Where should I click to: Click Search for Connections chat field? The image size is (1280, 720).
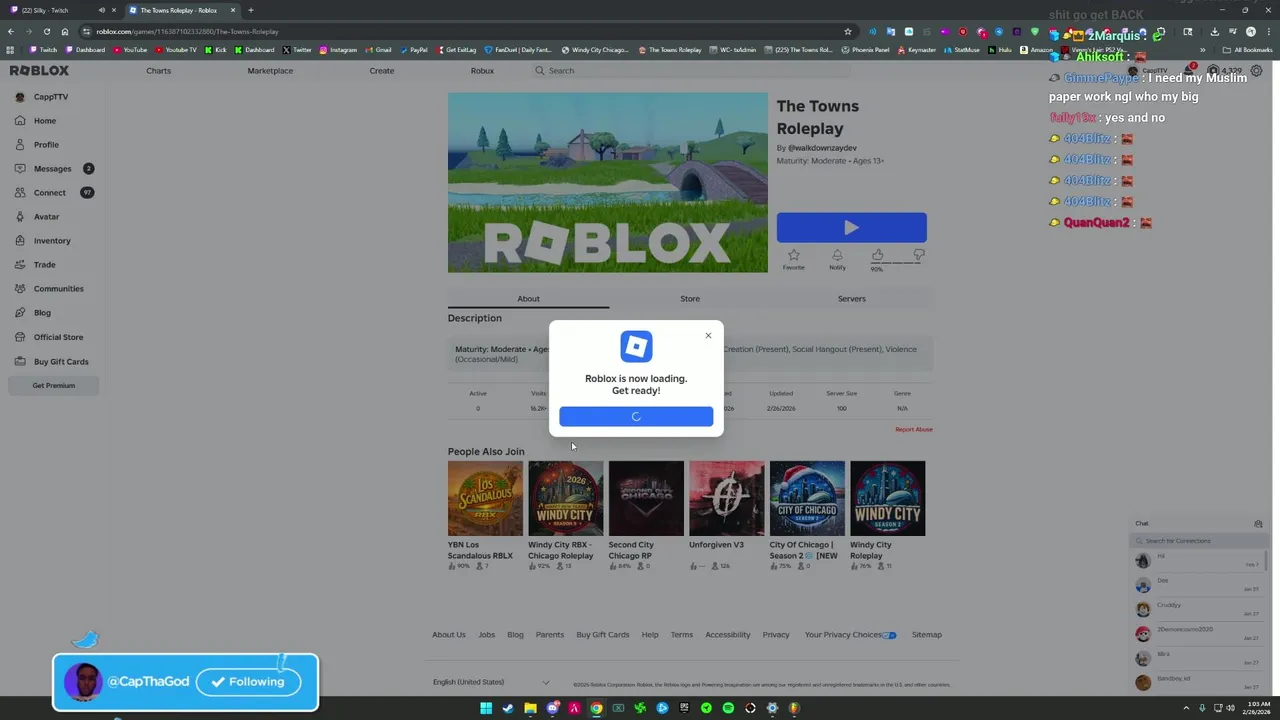tap(1197, 541)
